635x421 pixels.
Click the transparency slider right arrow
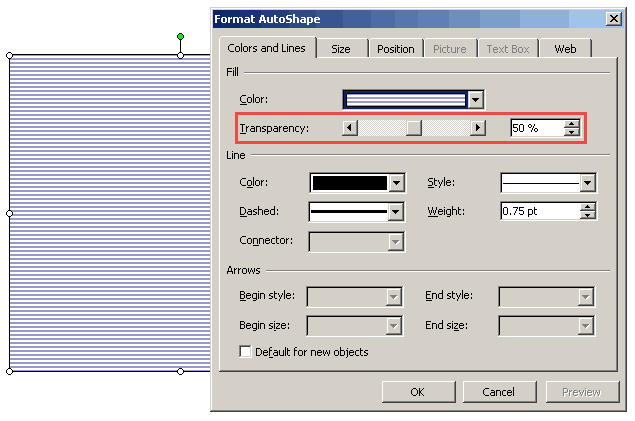pyautogui.click(x=478, y=128)
